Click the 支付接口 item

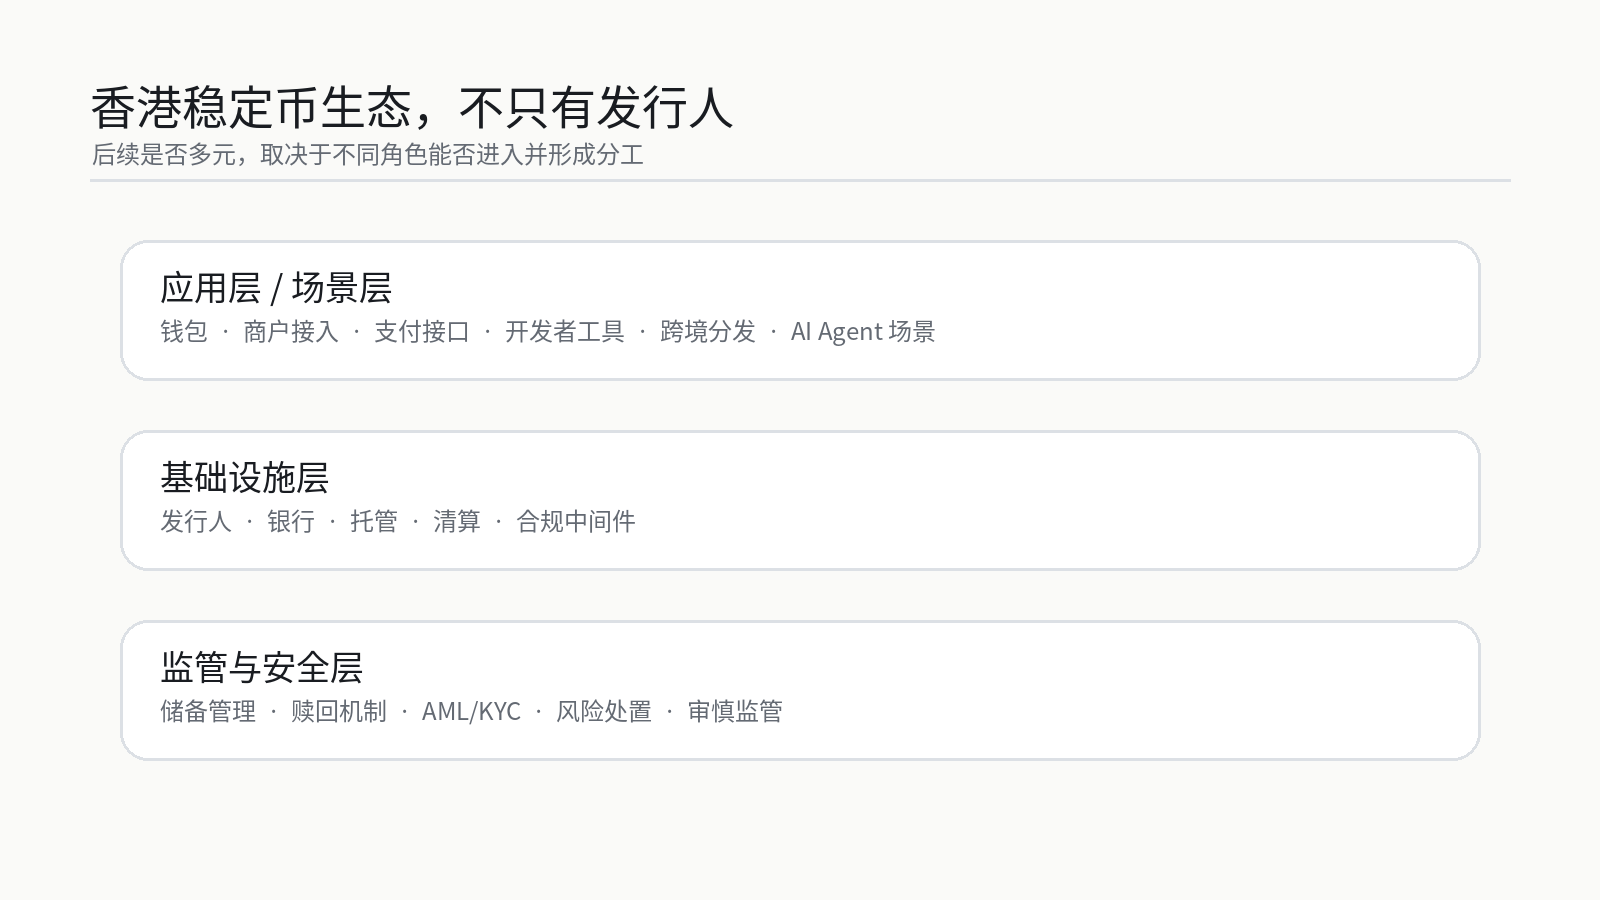coord(422,332)
